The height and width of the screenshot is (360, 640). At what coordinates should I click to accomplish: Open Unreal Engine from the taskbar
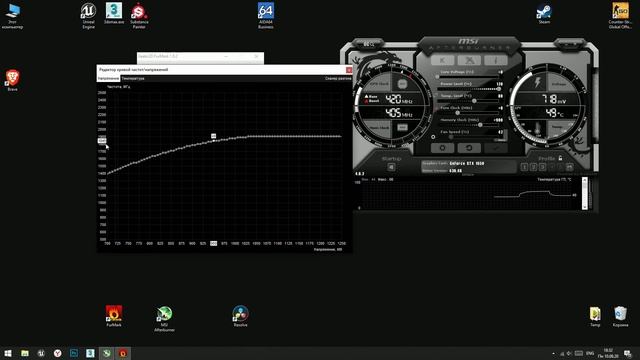[41, 353]
